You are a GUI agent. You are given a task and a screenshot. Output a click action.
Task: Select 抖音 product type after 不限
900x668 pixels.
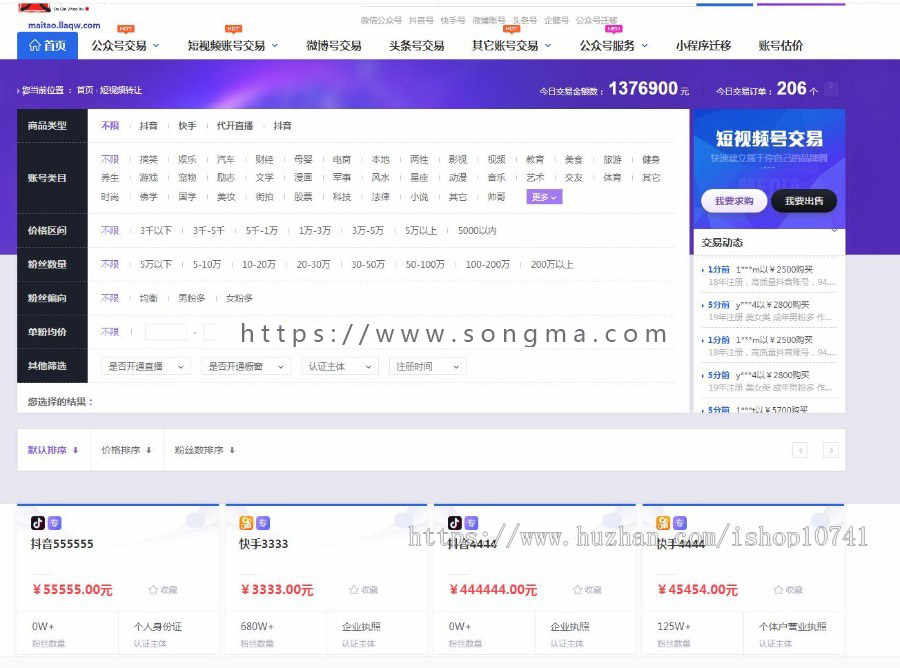(148, 126)
